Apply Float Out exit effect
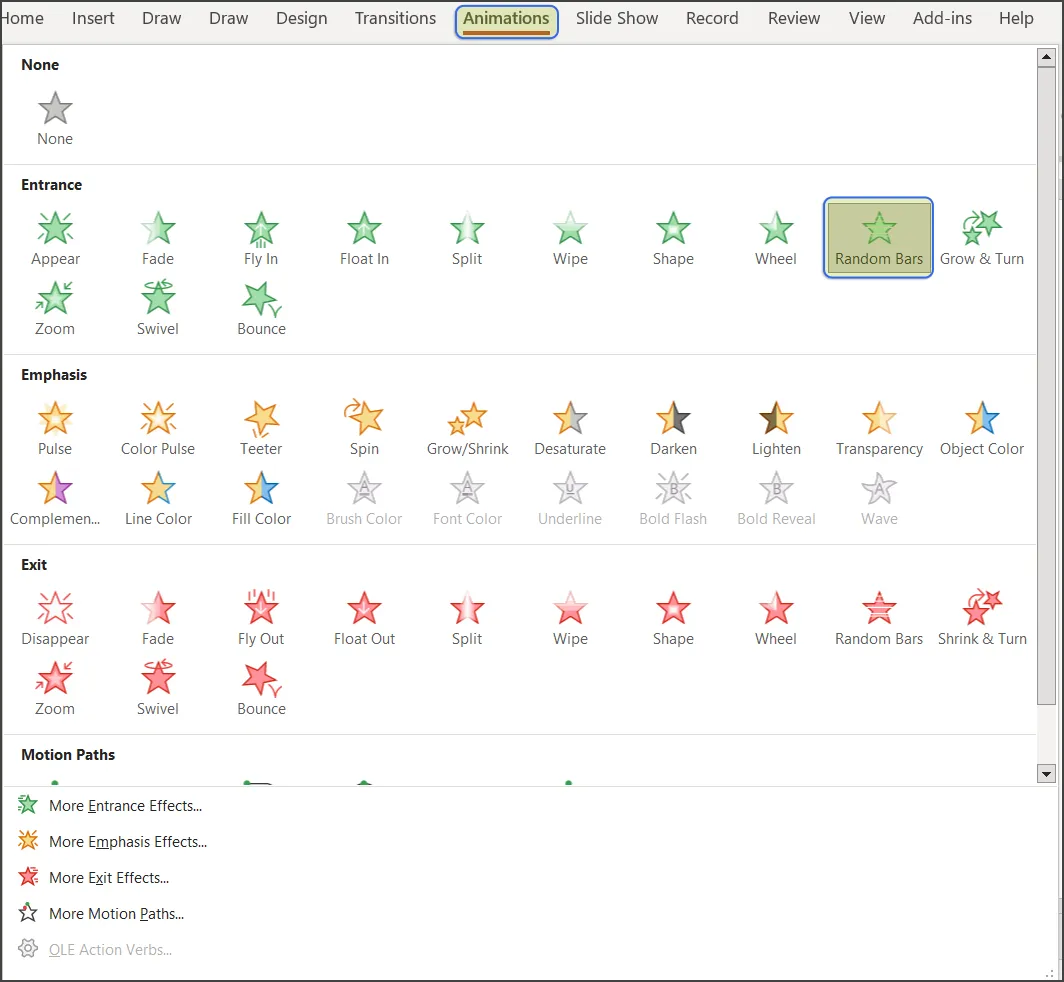This screenshot has height=982, width=1064. [x=364, y=618]
